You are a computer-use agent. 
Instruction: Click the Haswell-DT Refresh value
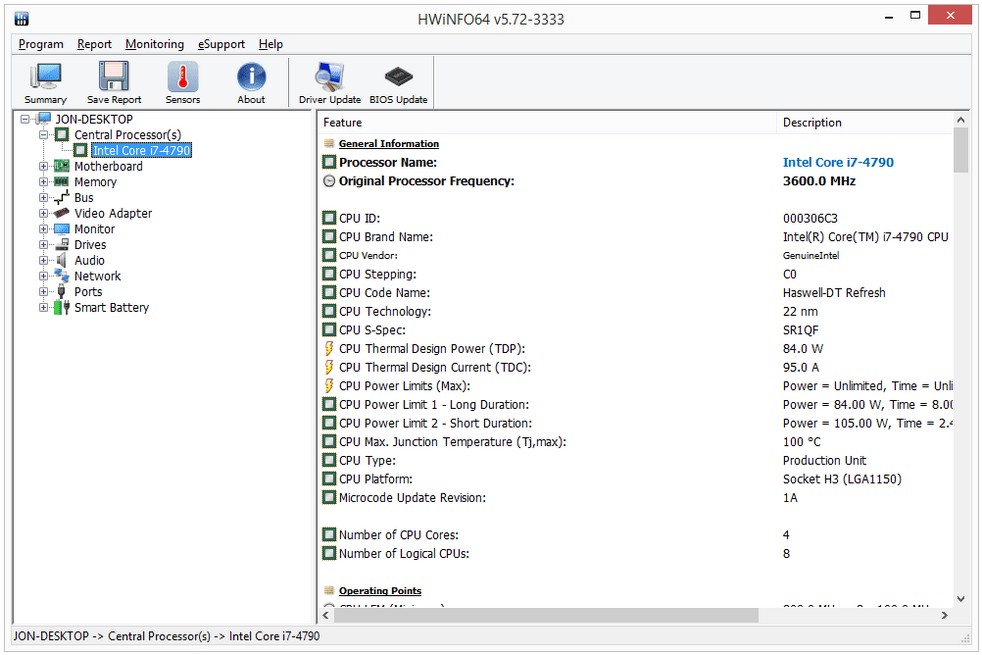(834, 292)
